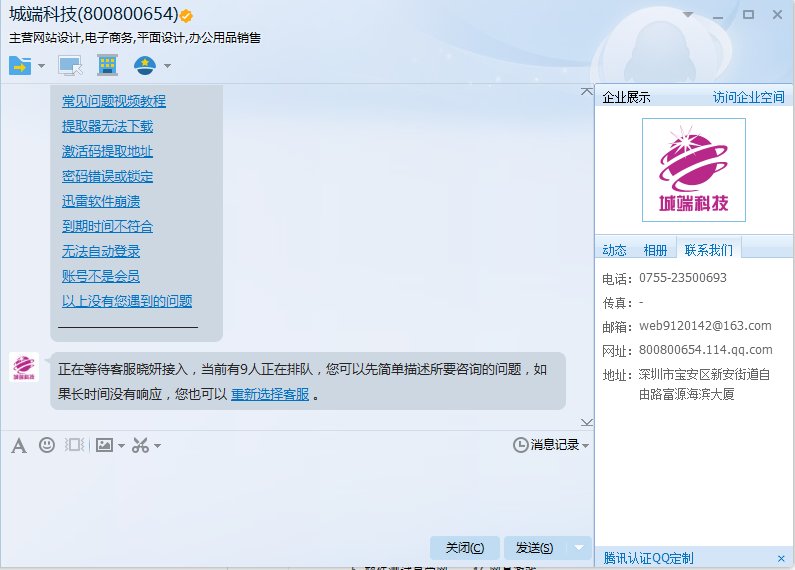Open link 无法自动登录
This screenshot has width=795, height=570.
click(101, 251)
